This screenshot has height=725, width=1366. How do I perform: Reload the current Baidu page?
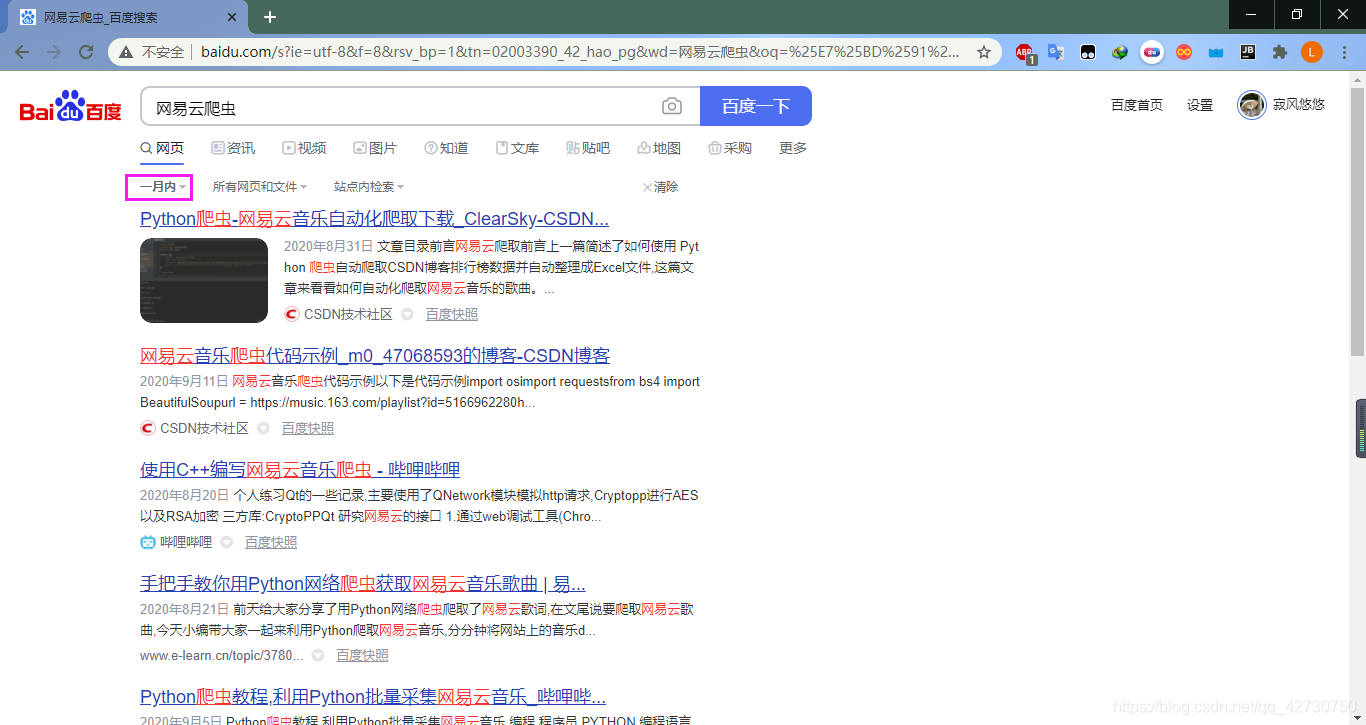tap(86, 52)
